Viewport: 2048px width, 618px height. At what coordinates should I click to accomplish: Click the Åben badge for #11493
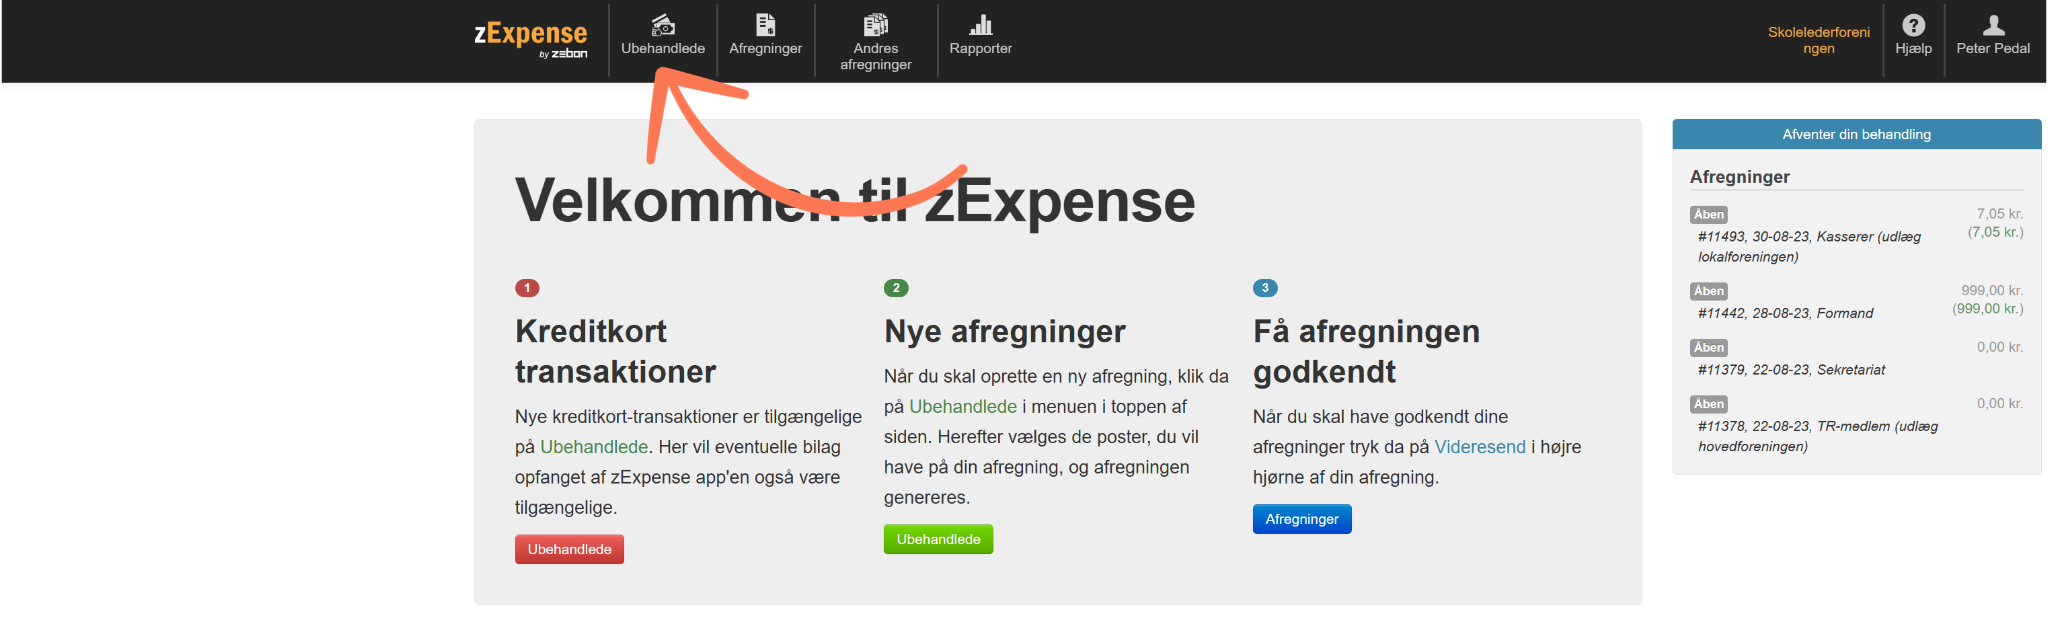[1709, 214]
